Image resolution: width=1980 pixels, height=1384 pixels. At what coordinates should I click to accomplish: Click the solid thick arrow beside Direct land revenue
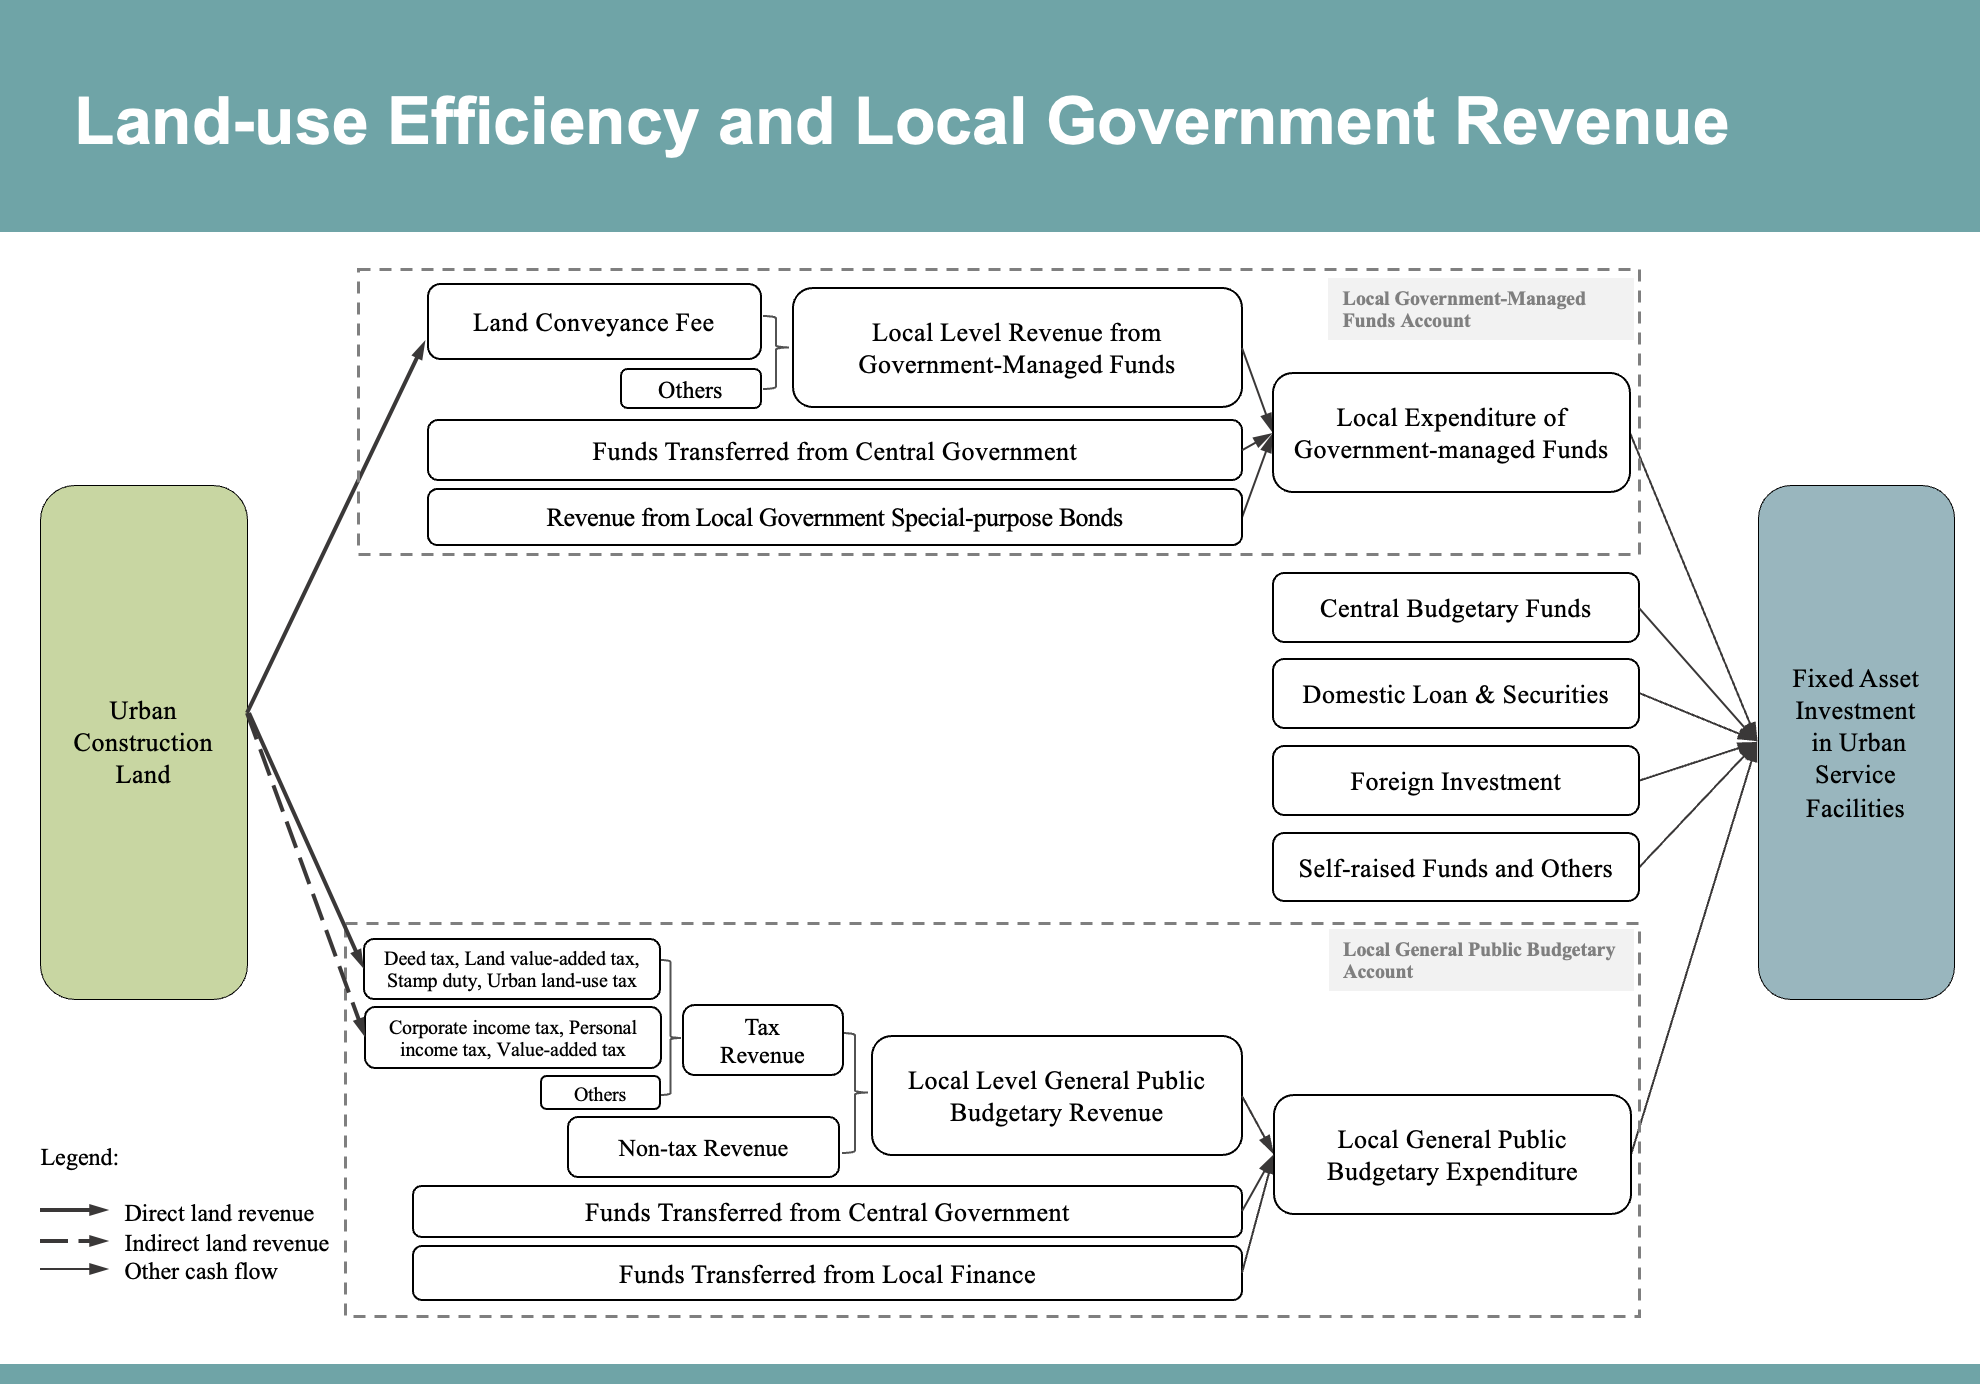click(x=74, y=1210)
